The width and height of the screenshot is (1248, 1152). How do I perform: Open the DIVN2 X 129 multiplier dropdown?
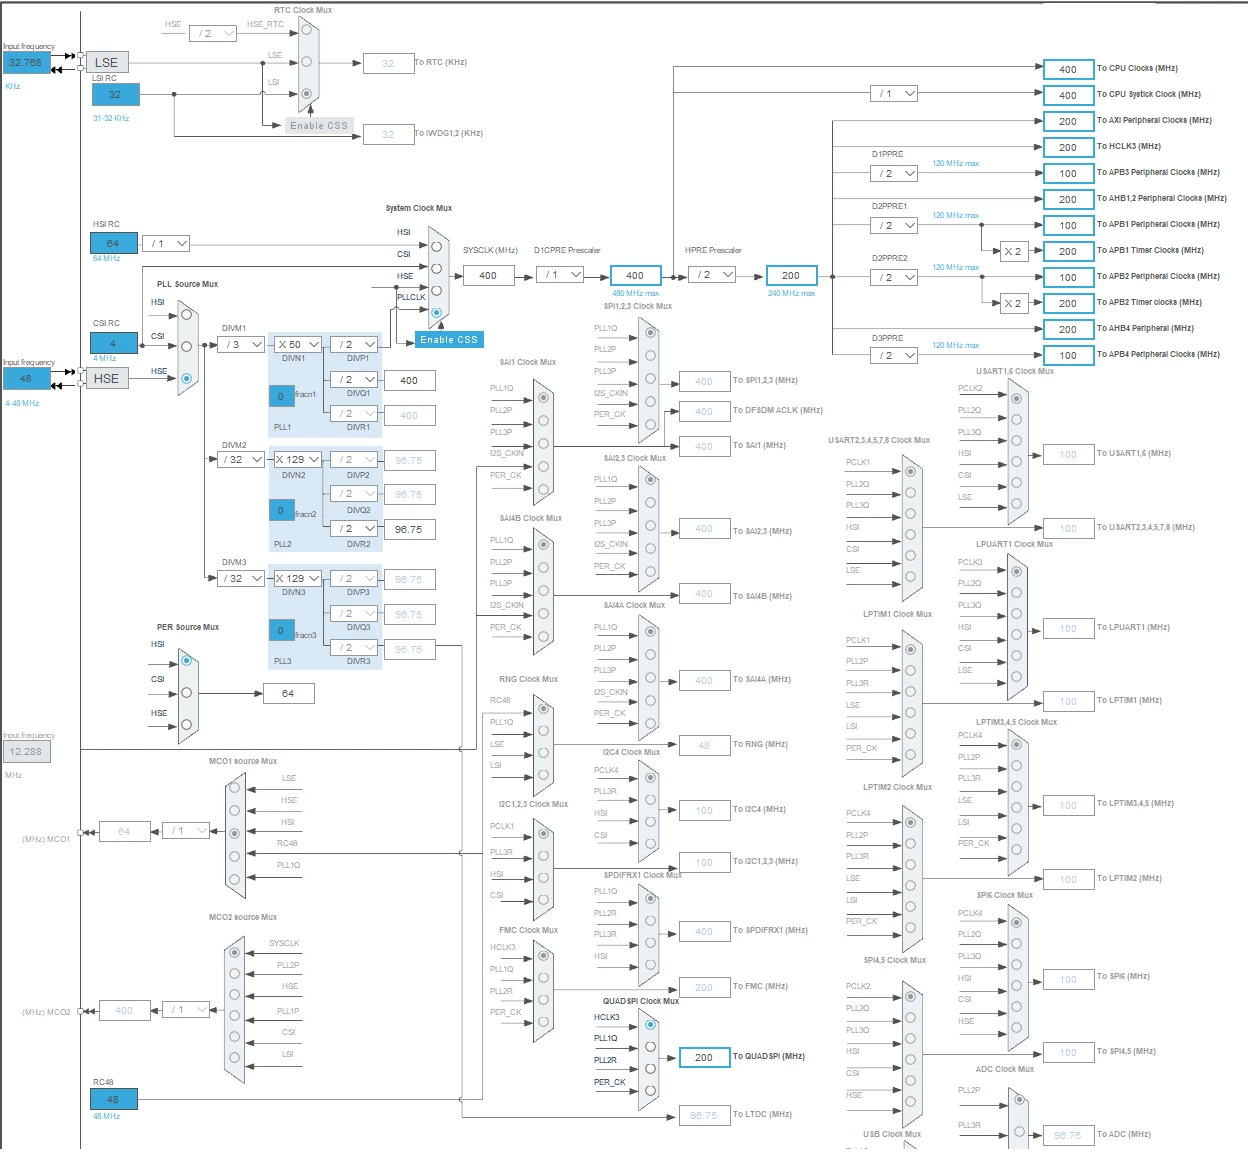point(298,459)
